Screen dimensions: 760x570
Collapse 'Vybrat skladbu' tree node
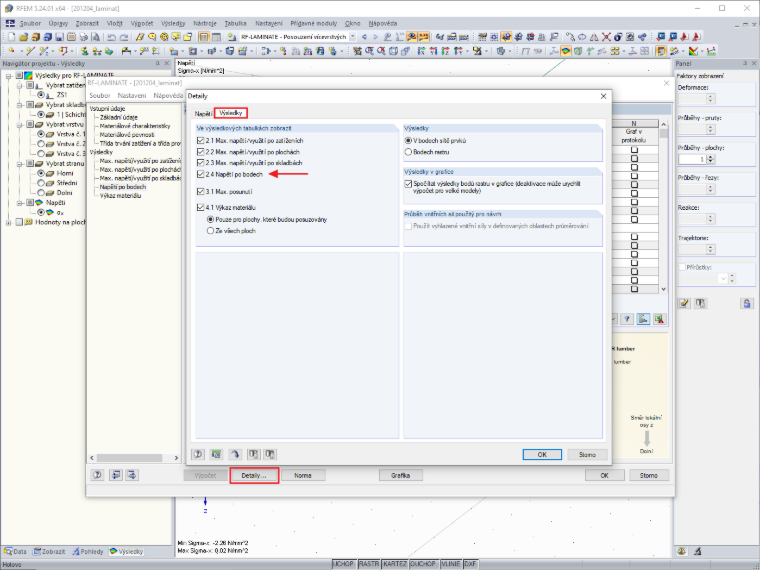pyautogui.click(x=20, y=105)
